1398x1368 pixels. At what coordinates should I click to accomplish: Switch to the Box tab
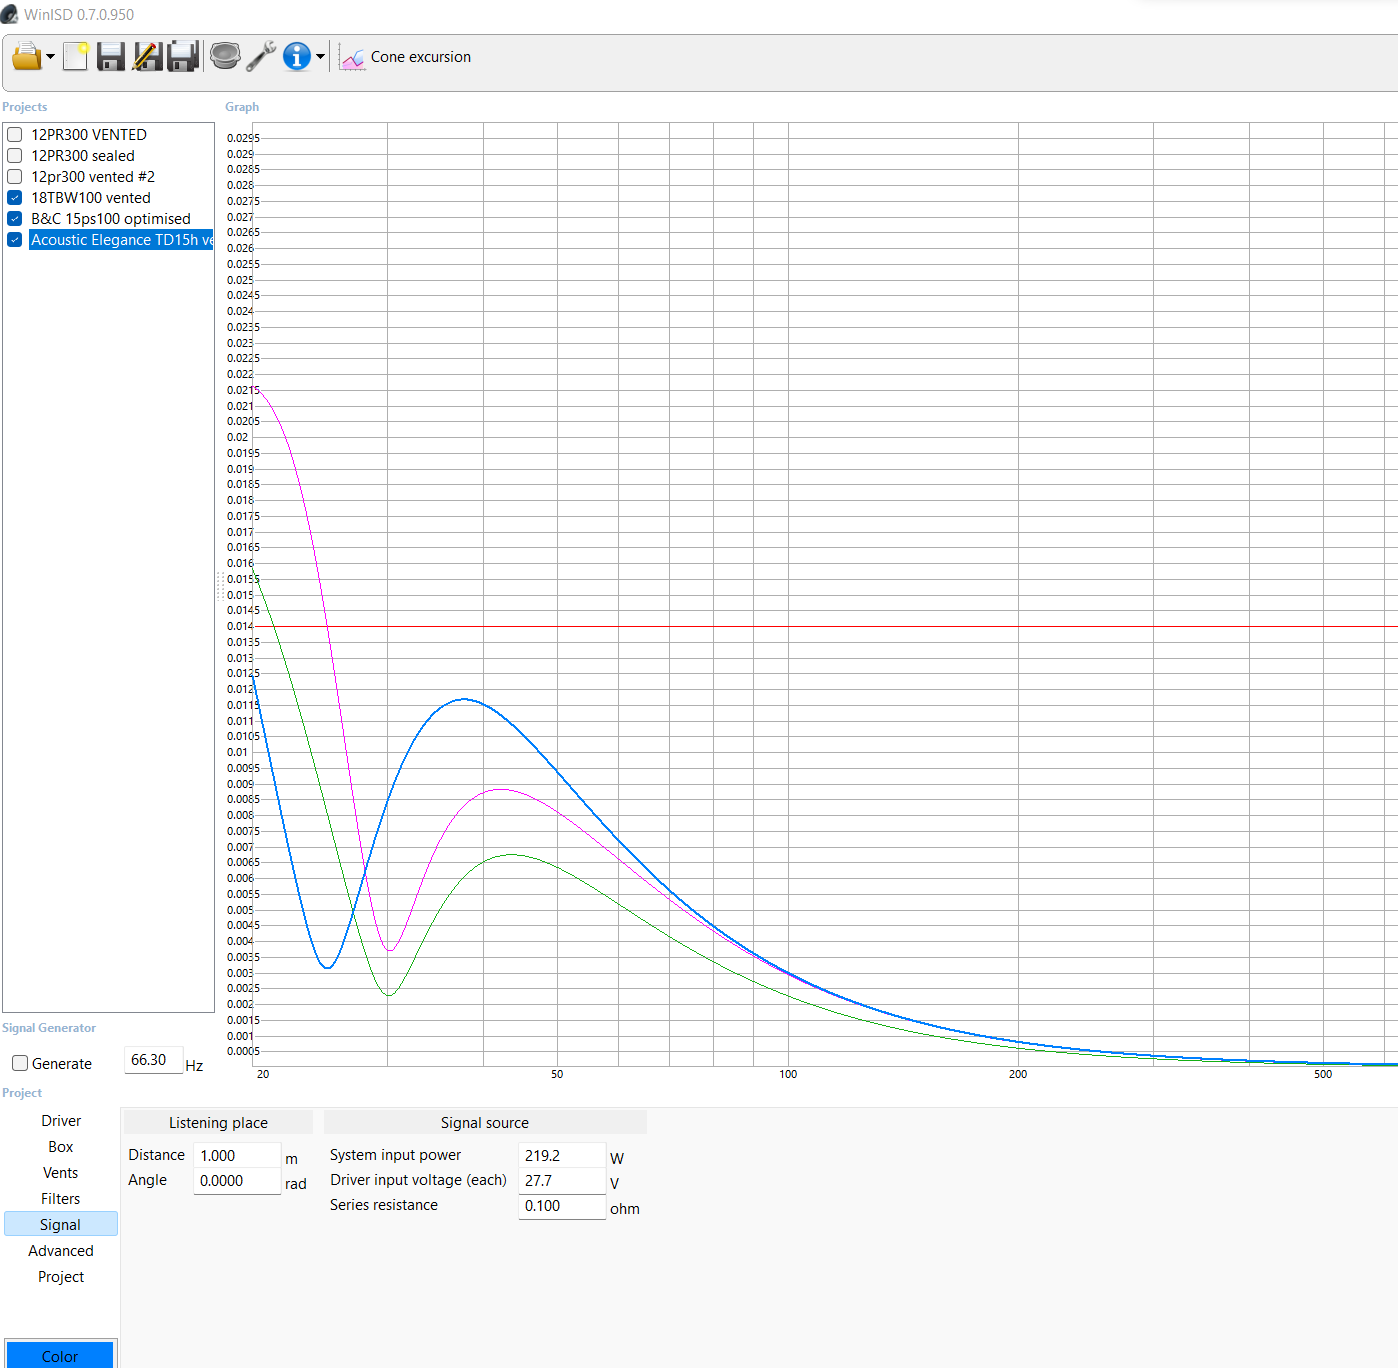point(61,1147)
